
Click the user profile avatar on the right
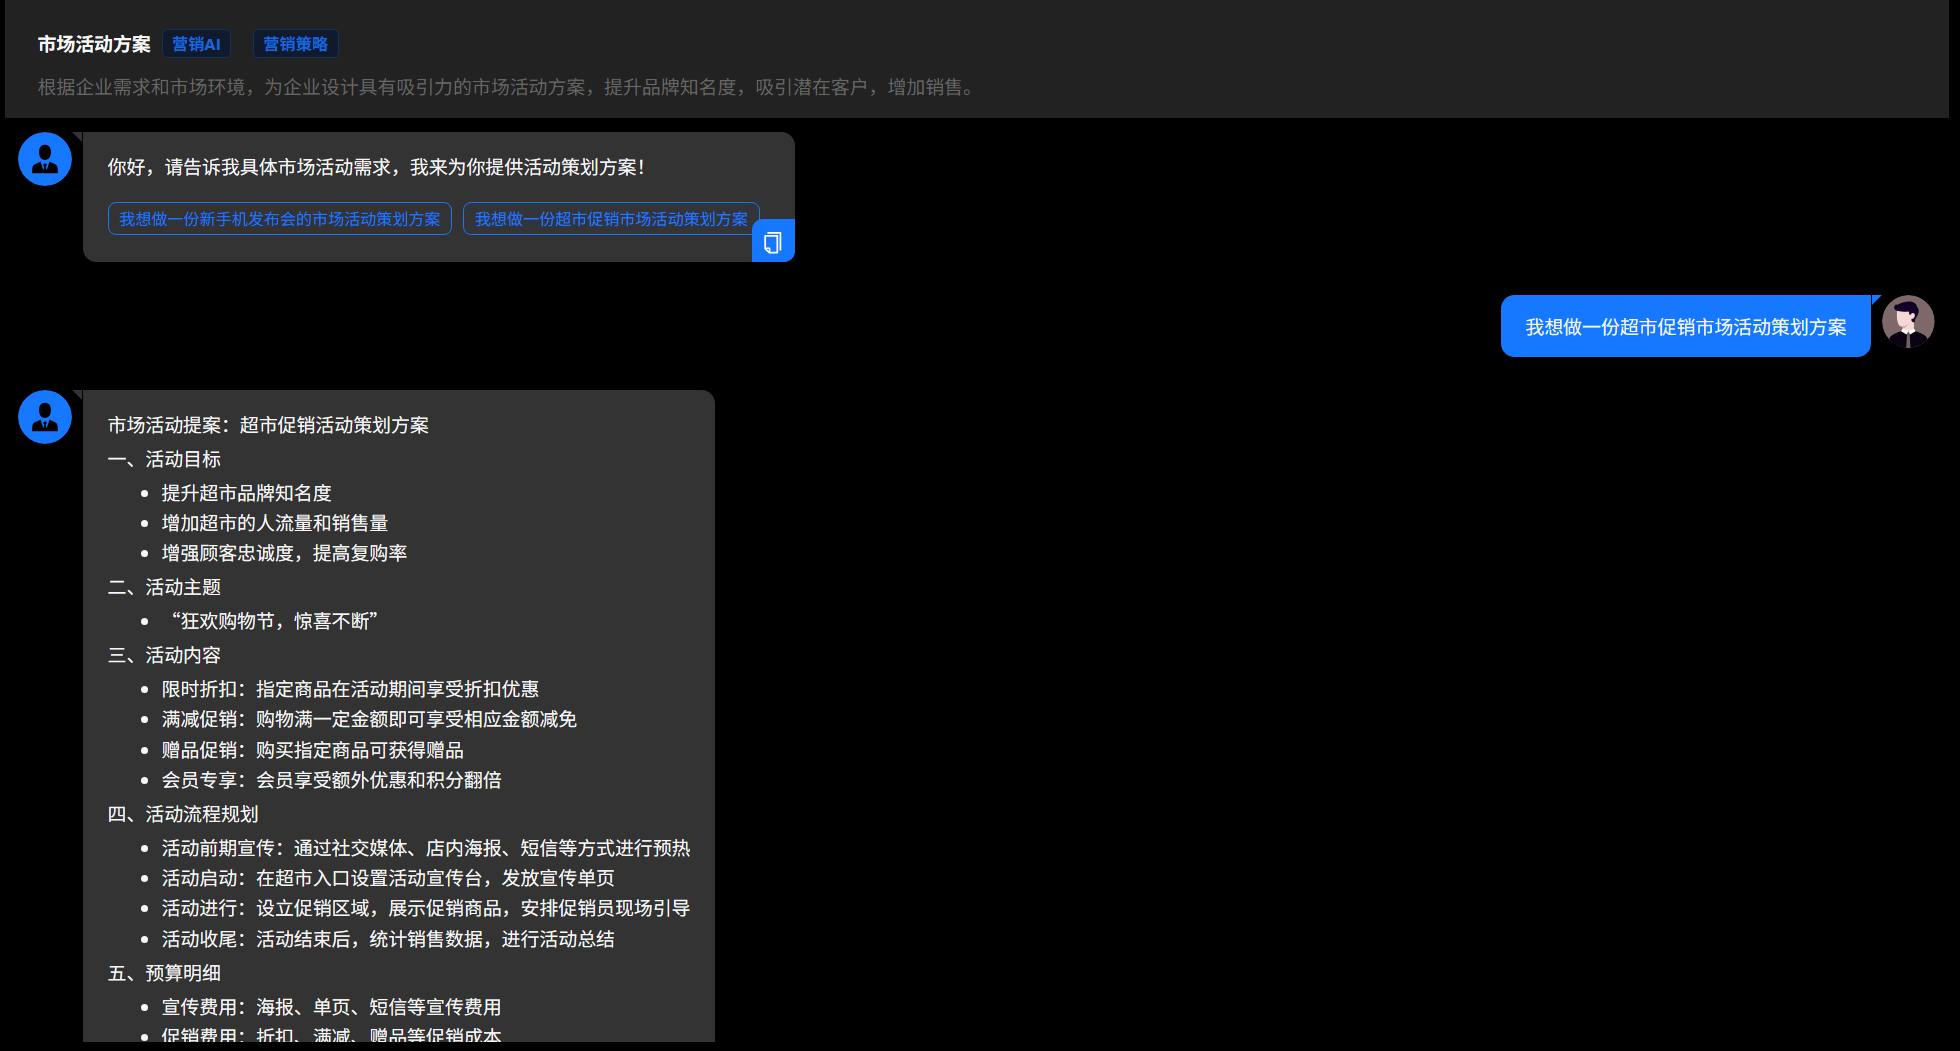[x=1907, y=322]
